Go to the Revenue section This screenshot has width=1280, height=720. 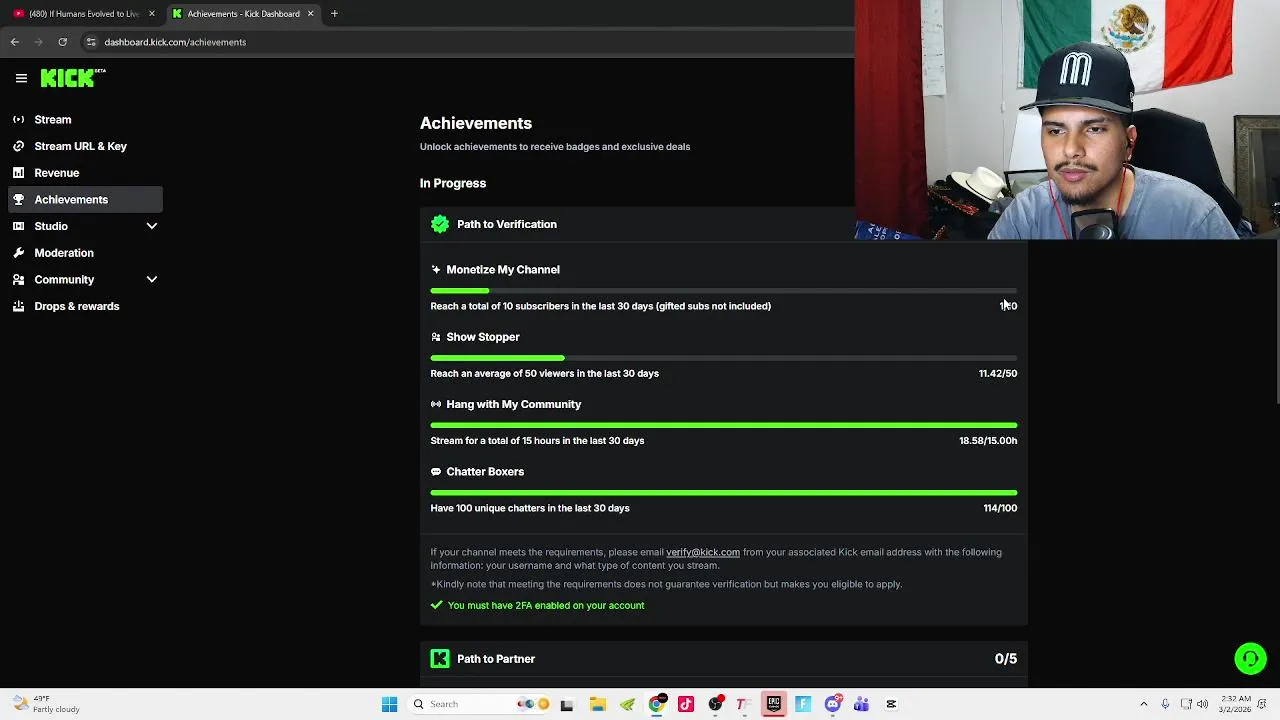[85, 173]
